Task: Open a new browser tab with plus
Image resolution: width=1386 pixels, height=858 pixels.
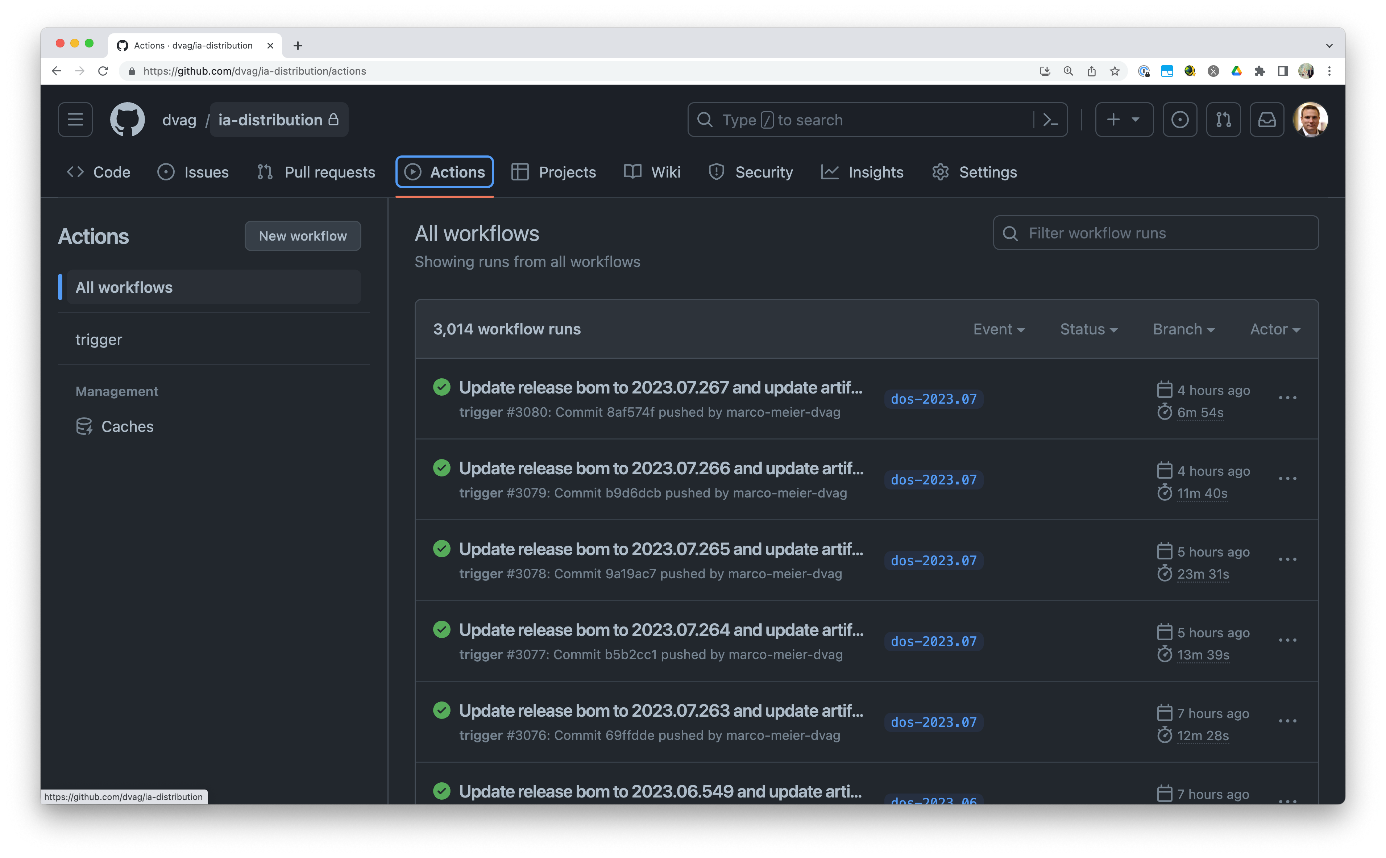Action: [x=298, y=45]
